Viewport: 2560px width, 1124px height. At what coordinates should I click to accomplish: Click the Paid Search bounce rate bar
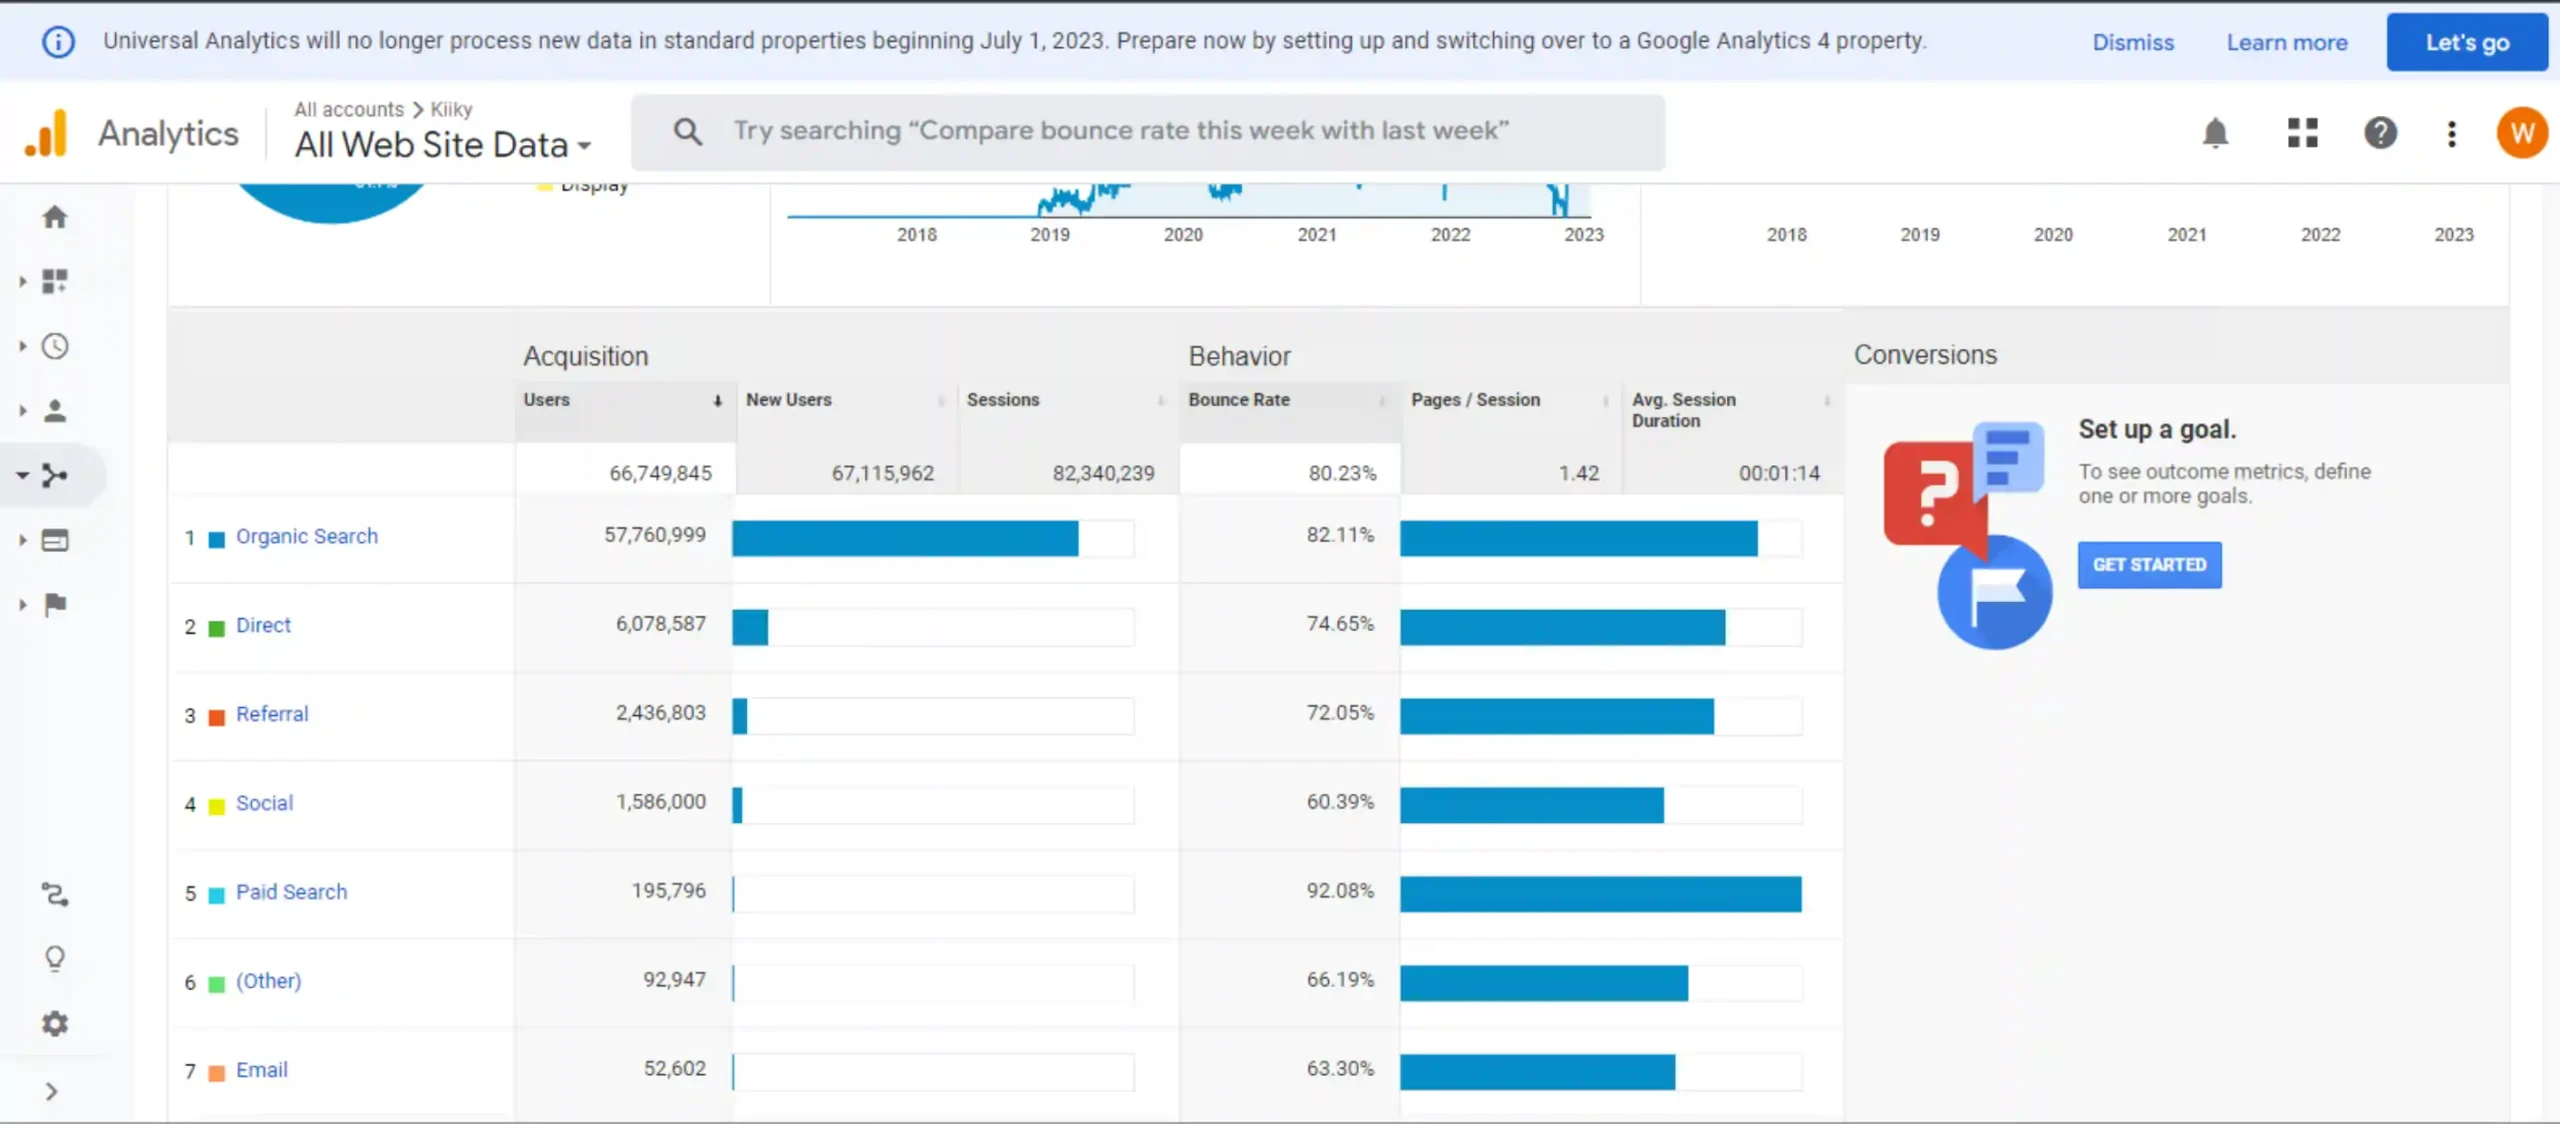pos(1600,894)
